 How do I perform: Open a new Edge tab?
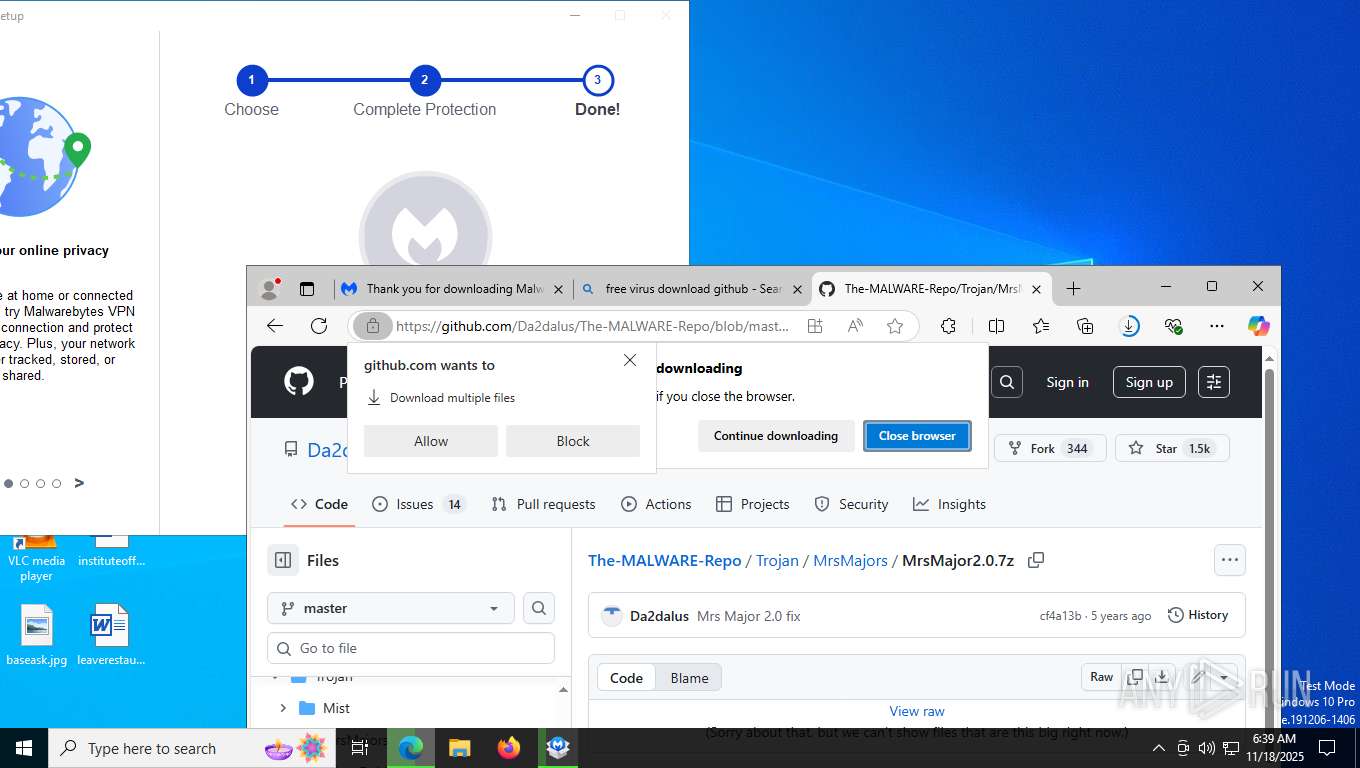(x=1073, y=289)
